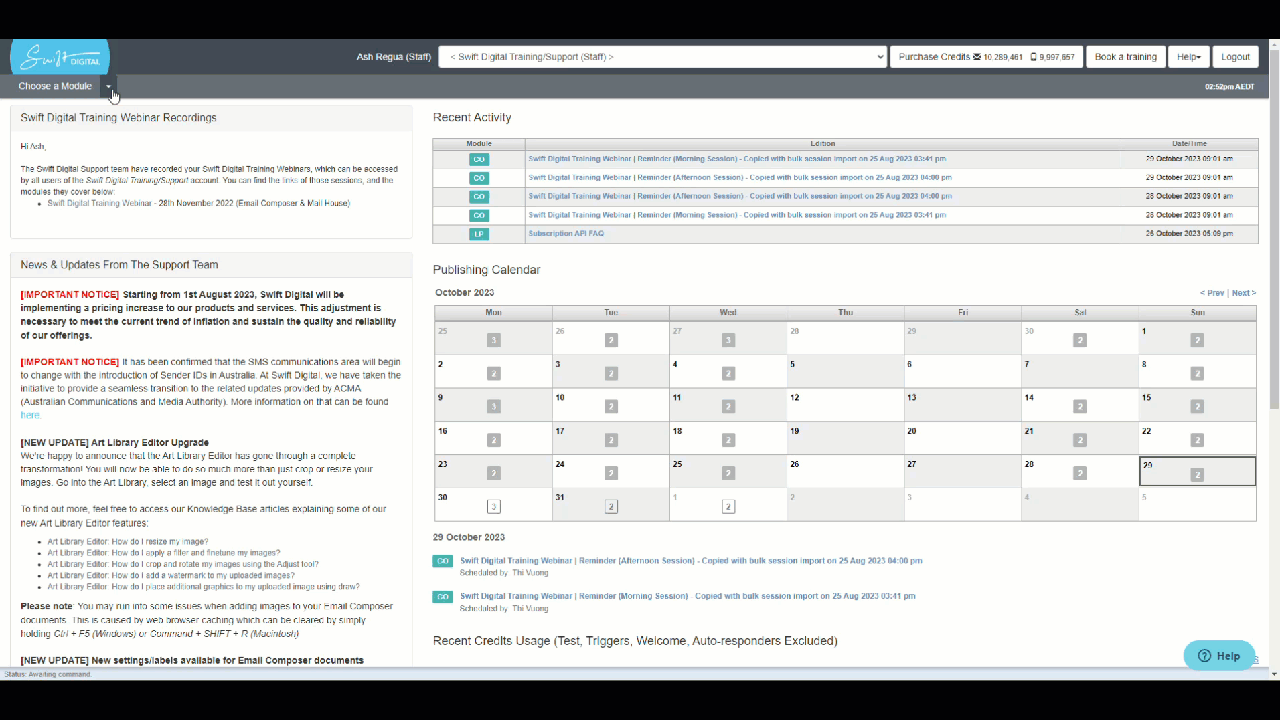Screen dimensions: 1280x720
Task: Select October 12 calendar cell
Action: click(845, 405)
